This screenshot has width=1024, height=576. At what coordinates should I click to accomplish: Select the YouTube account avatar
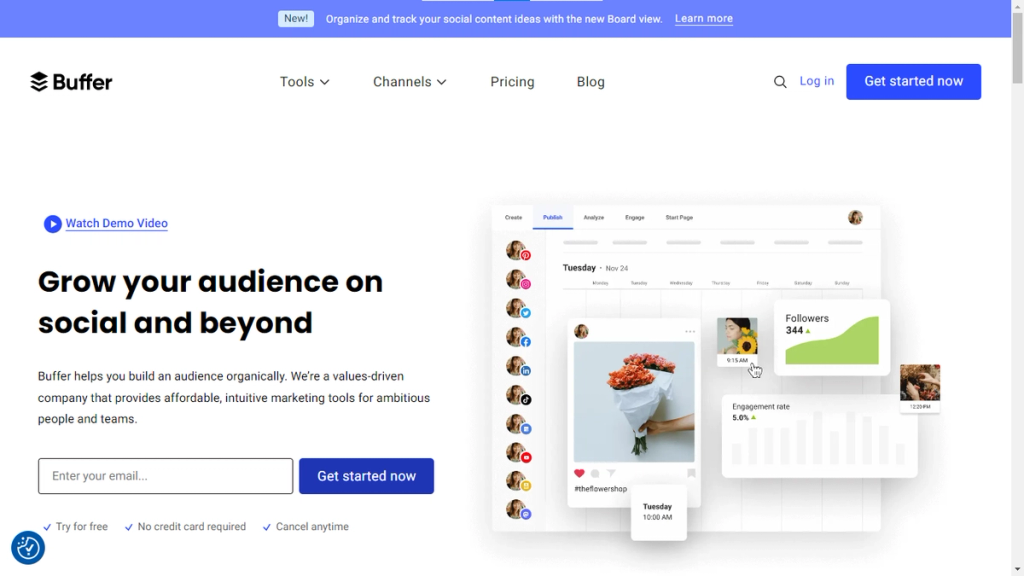click(x=518, y=453)
